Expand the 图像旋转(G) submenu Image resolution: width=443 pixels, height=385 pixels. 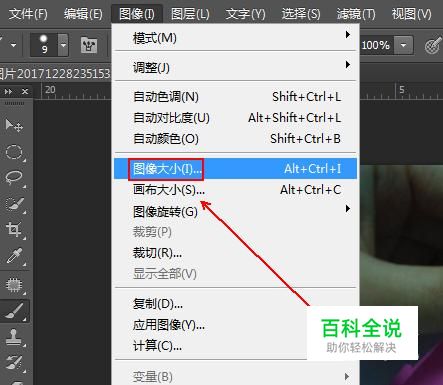[235, 211]
